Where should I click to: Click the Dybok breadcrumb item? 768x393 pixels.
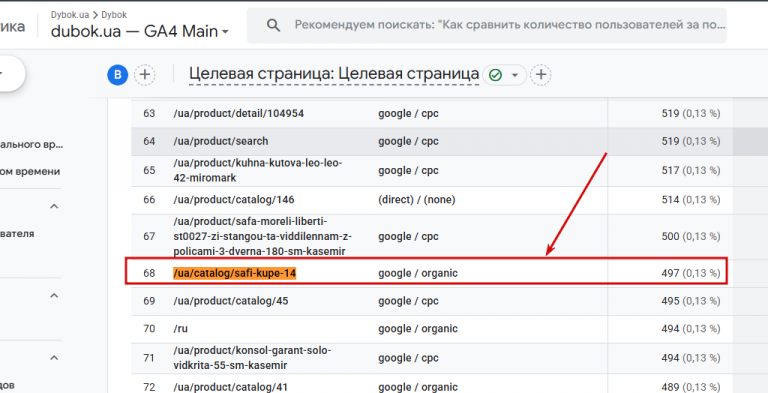[114, 14]
